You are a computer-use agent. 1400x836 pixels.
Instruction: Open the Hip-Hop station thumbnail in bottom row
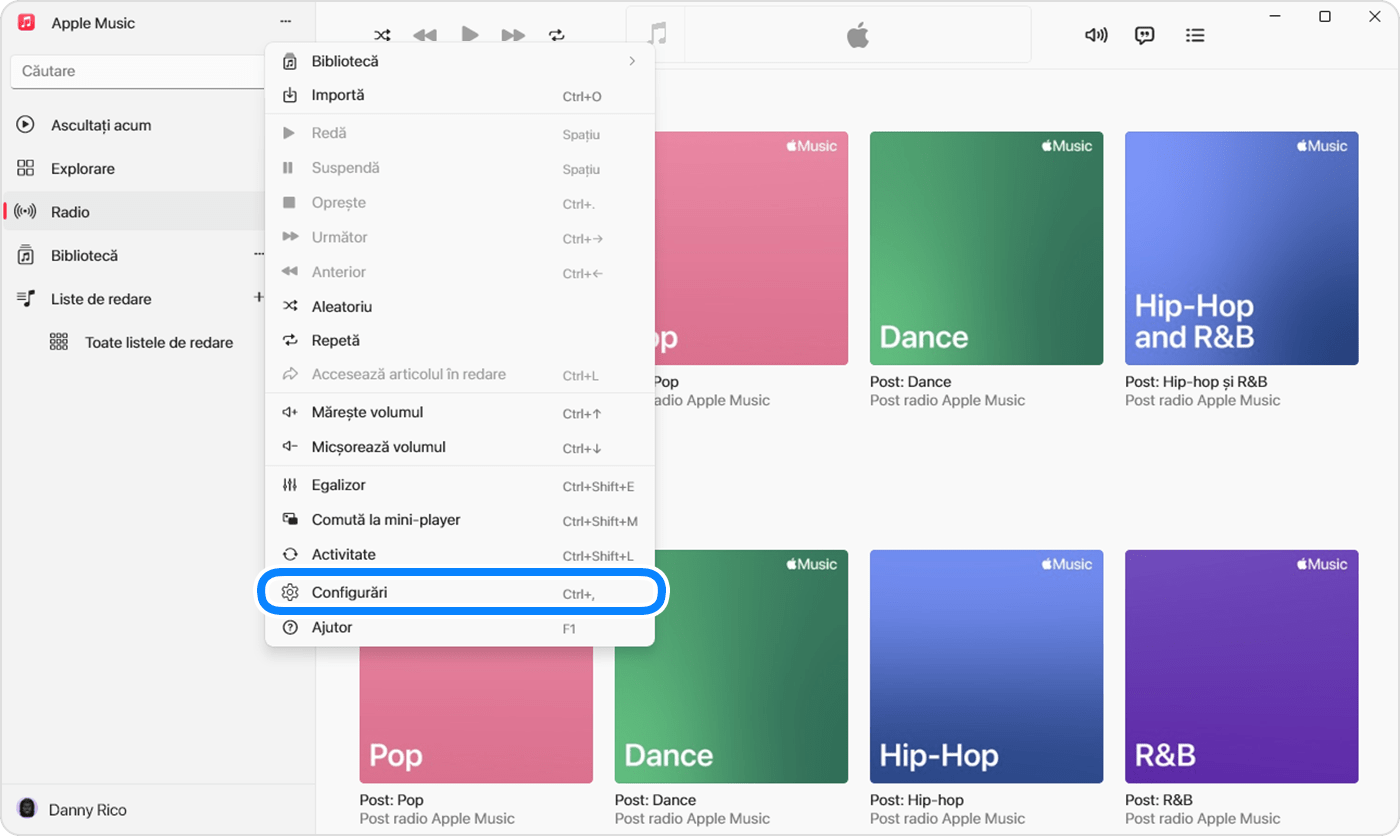pos(986,666)
